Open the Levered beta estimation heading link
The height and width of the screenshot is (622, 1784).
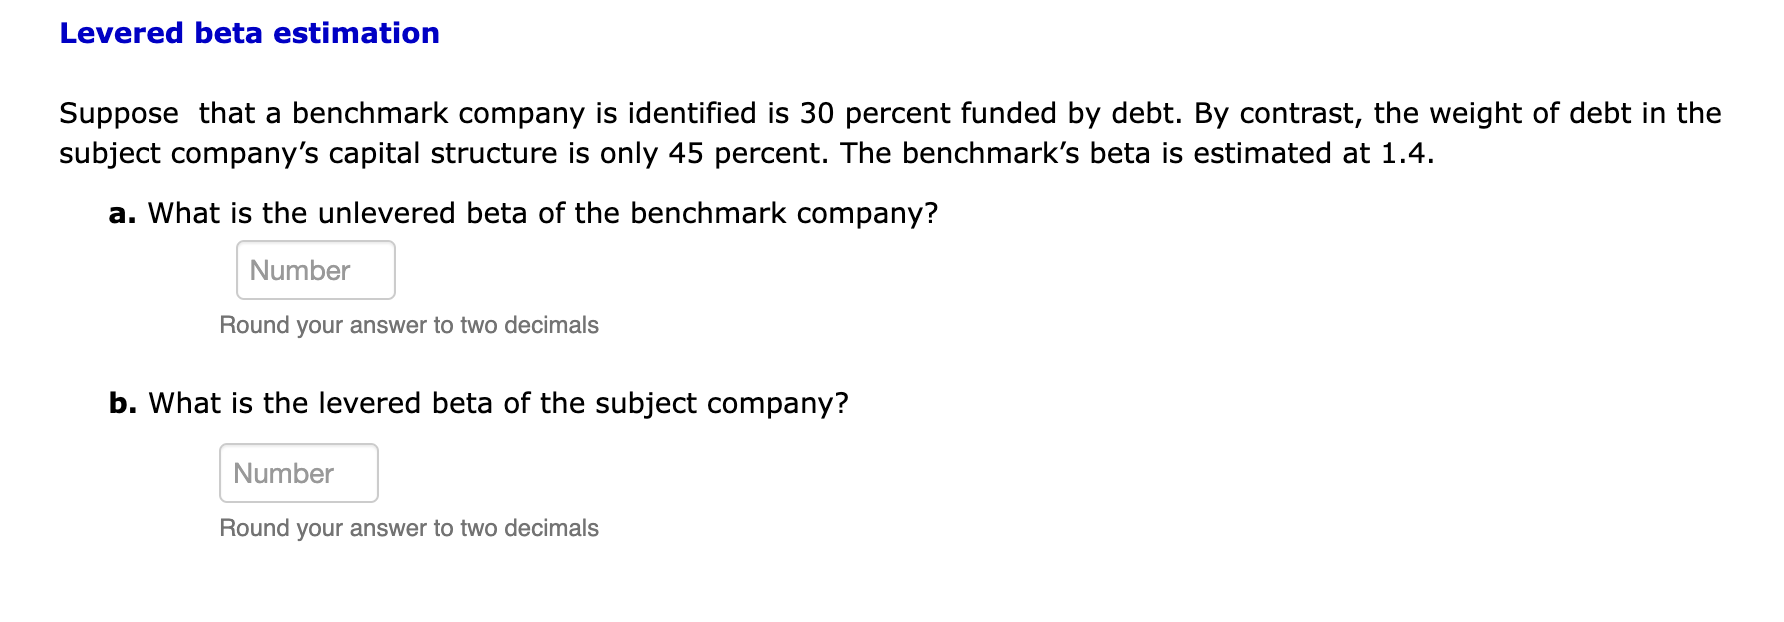(x=247, y=32)
